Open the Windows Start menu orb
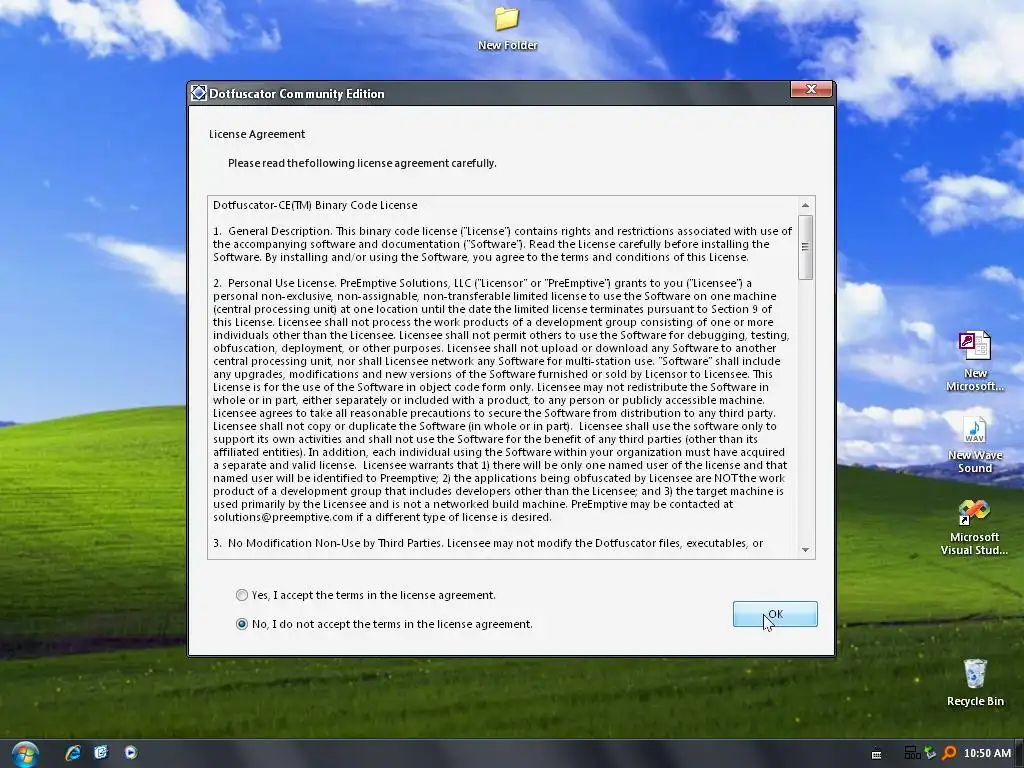The width and height of the screenshot is (1024, 768). coord(25,754)
